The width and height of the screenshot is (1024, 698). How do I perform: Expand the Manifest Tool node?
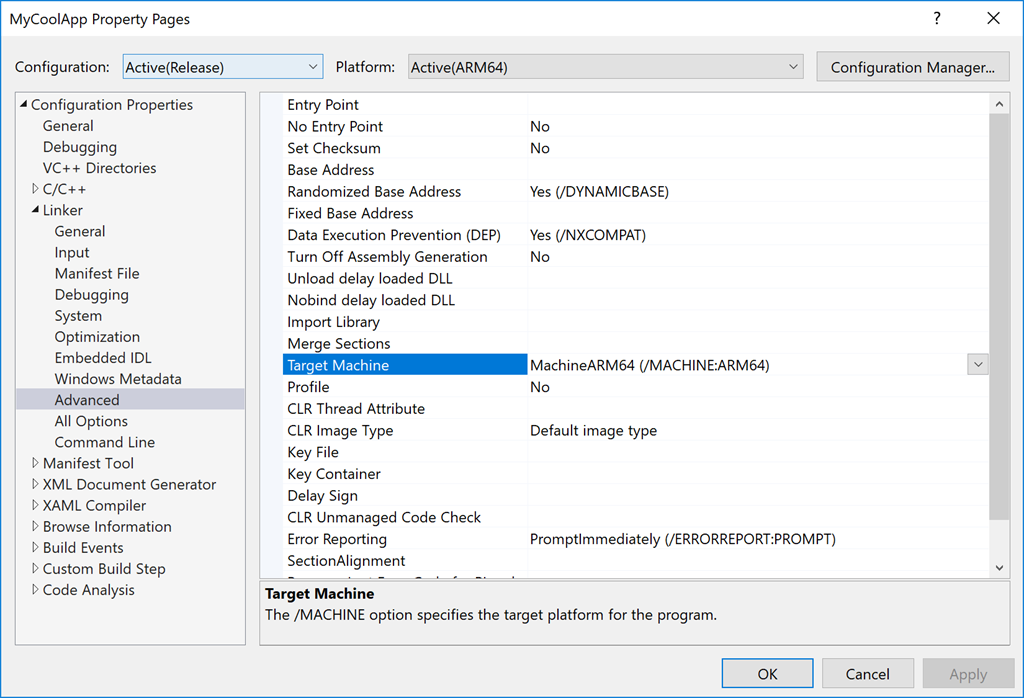tap(36, 463)
